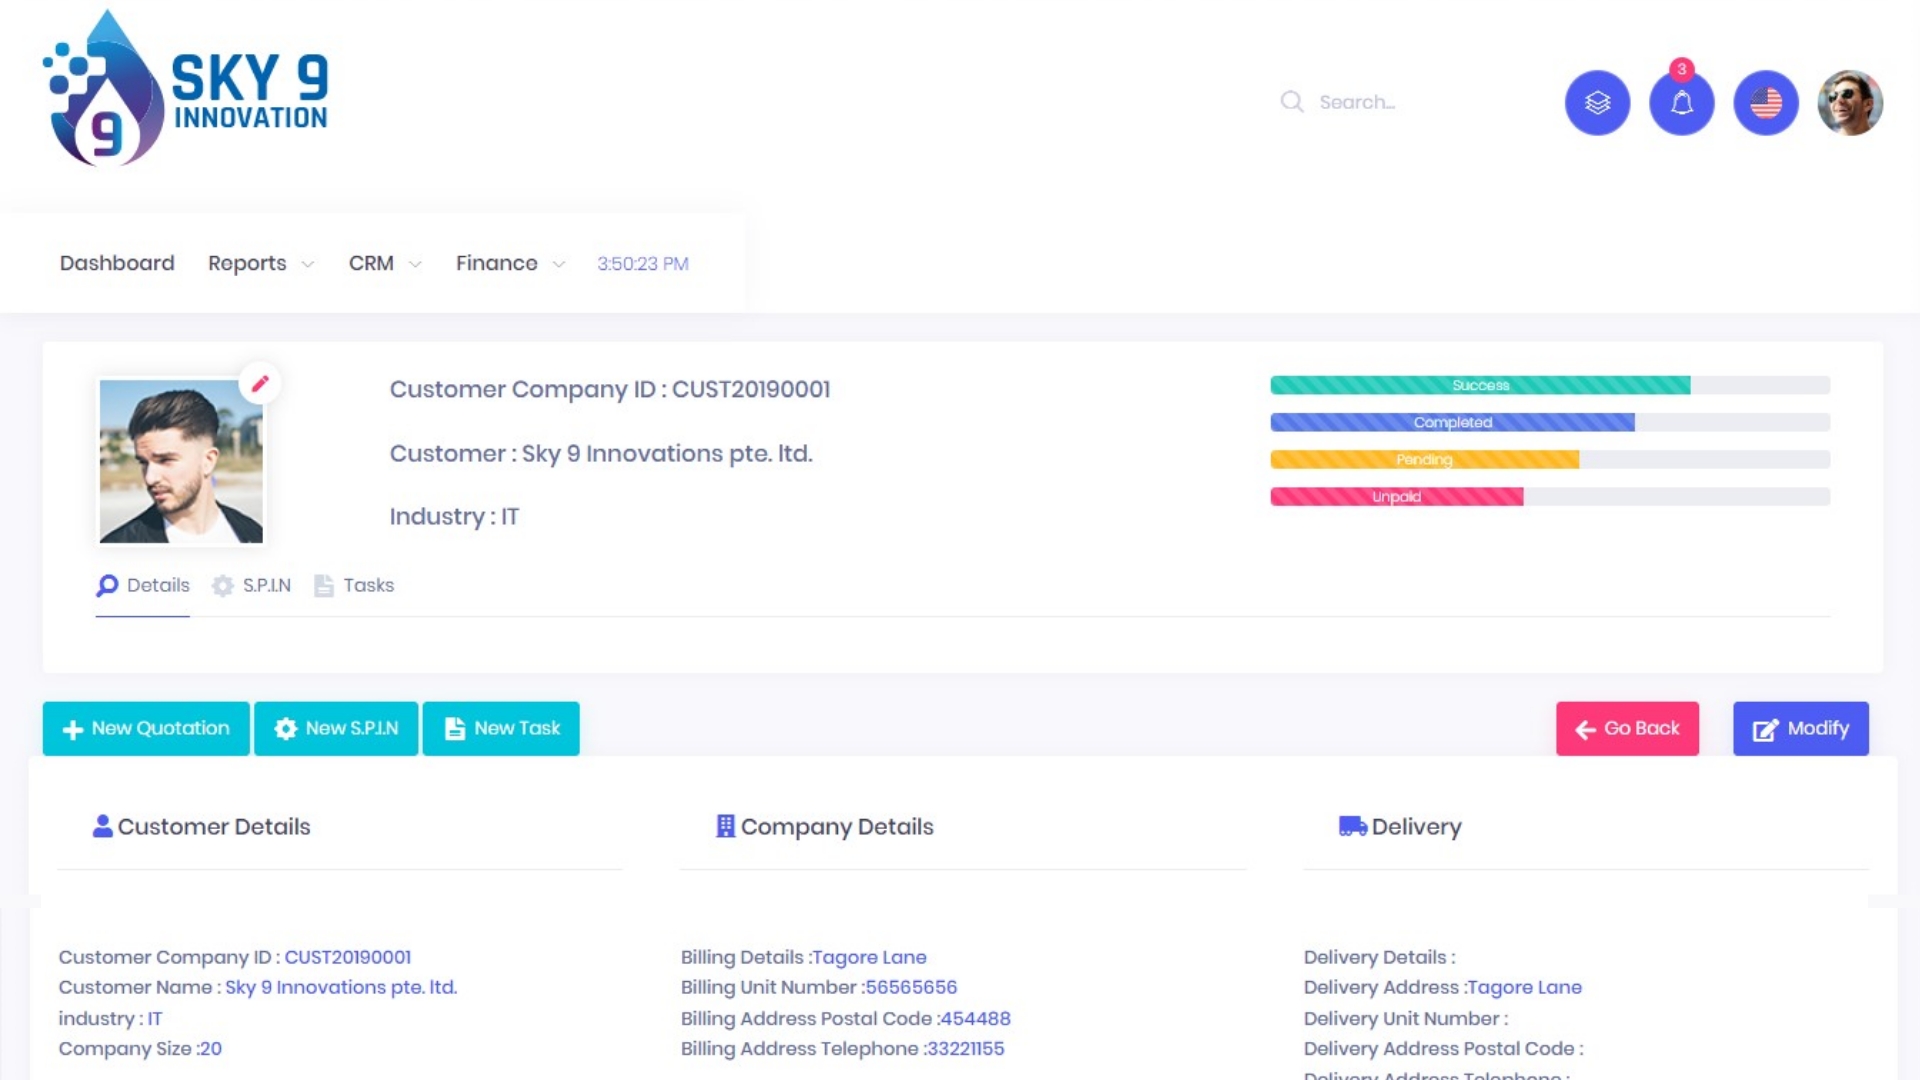Go to Dashboard menu item
The image size is (1920, 1080).
coord(117,263)
